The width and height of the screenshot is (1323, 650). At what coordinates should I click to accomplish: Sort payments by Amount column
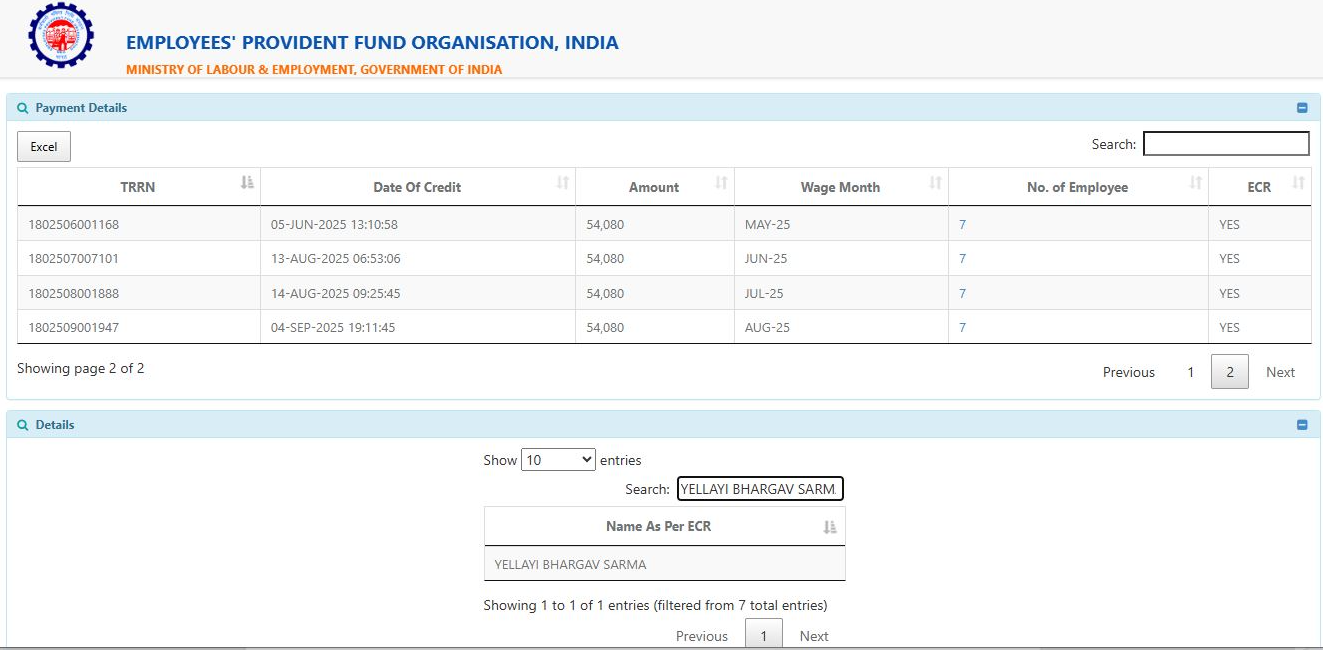654,187
